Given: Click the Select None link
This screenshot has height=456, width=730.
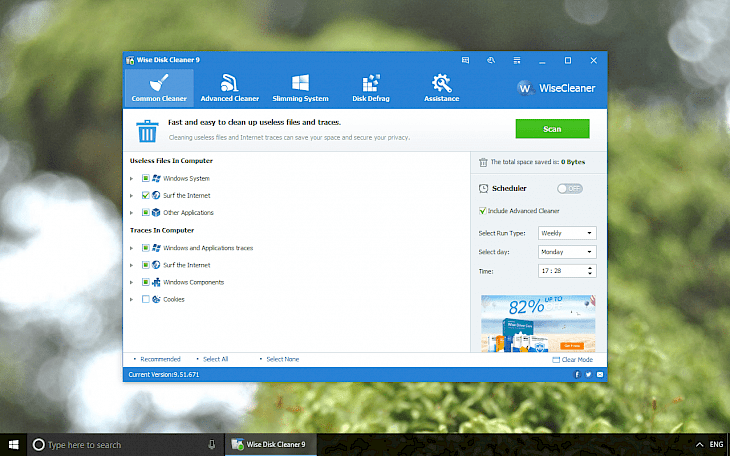Looking at the screenshot, I should (x=283, y=359).
